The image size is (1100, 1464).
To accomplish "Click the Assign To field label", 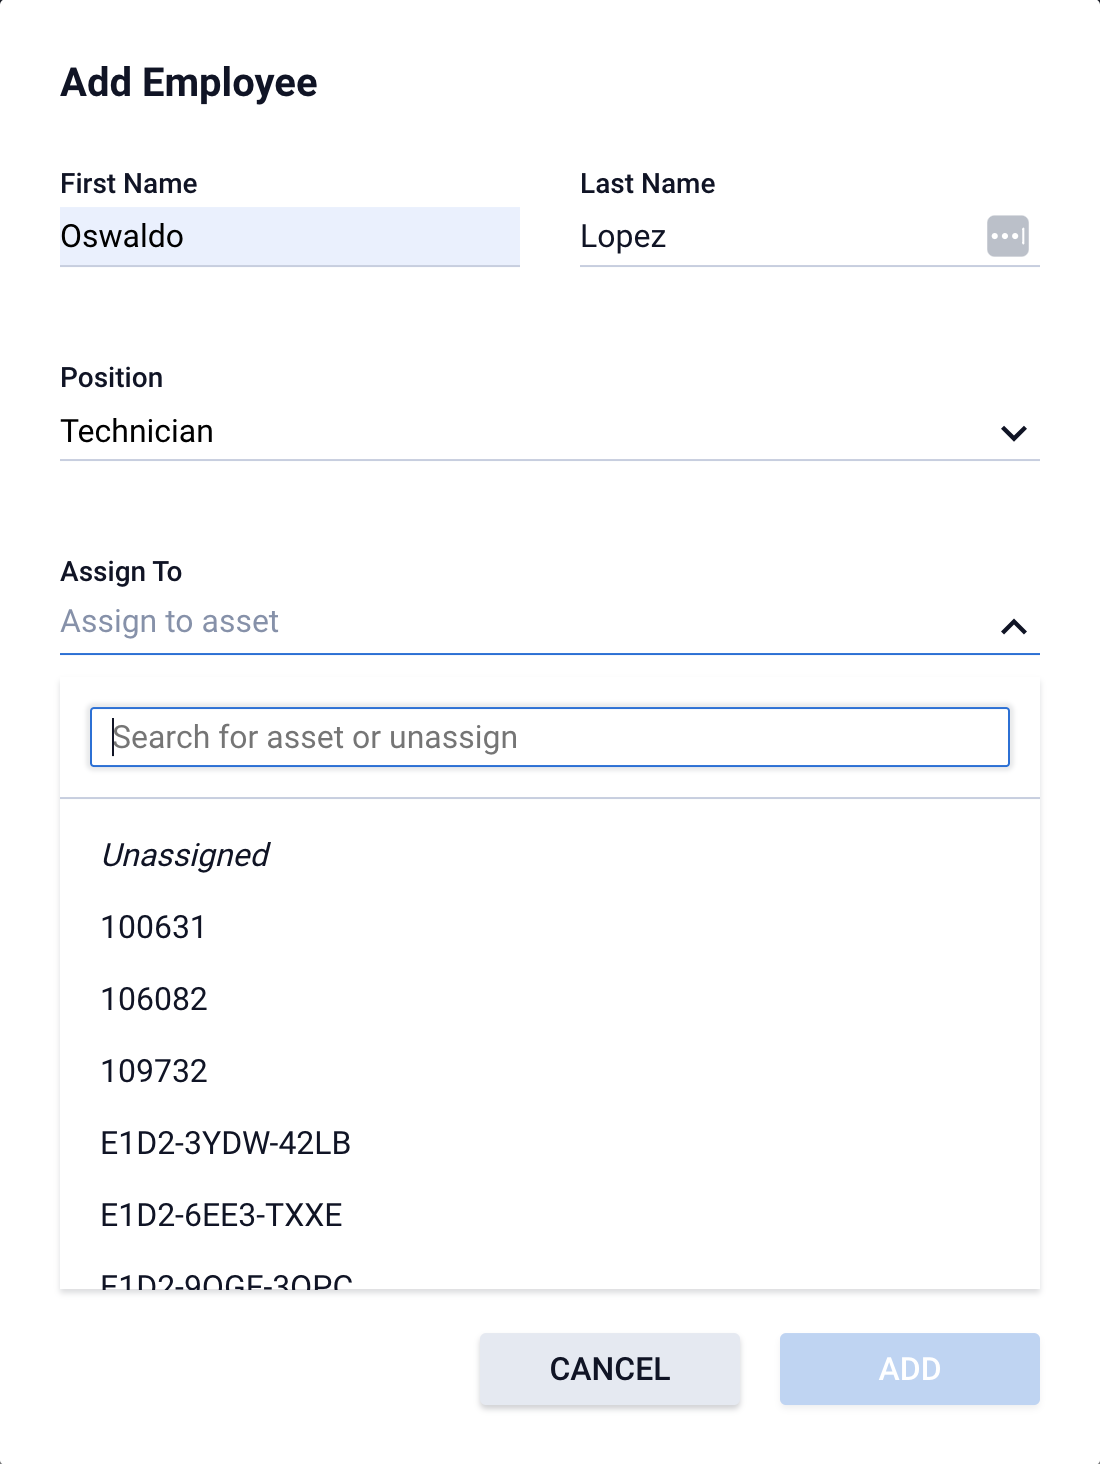I will pyautogui.click(x=121, y=571).
